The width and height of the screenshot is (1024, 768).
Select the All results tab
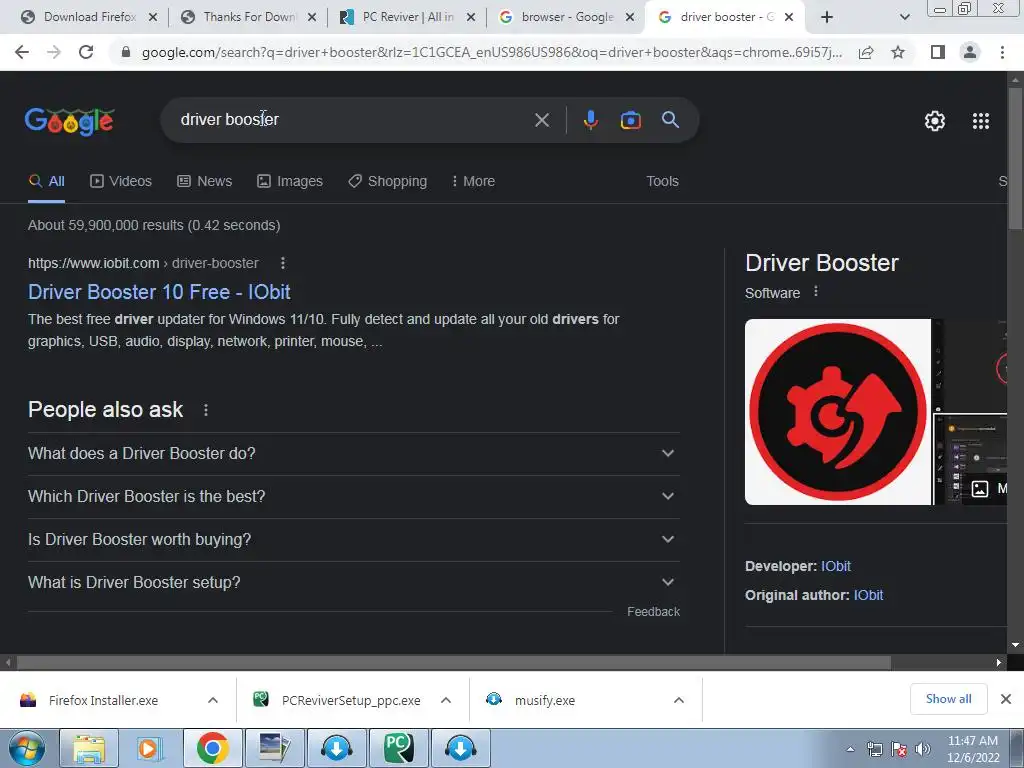[46, 181]
